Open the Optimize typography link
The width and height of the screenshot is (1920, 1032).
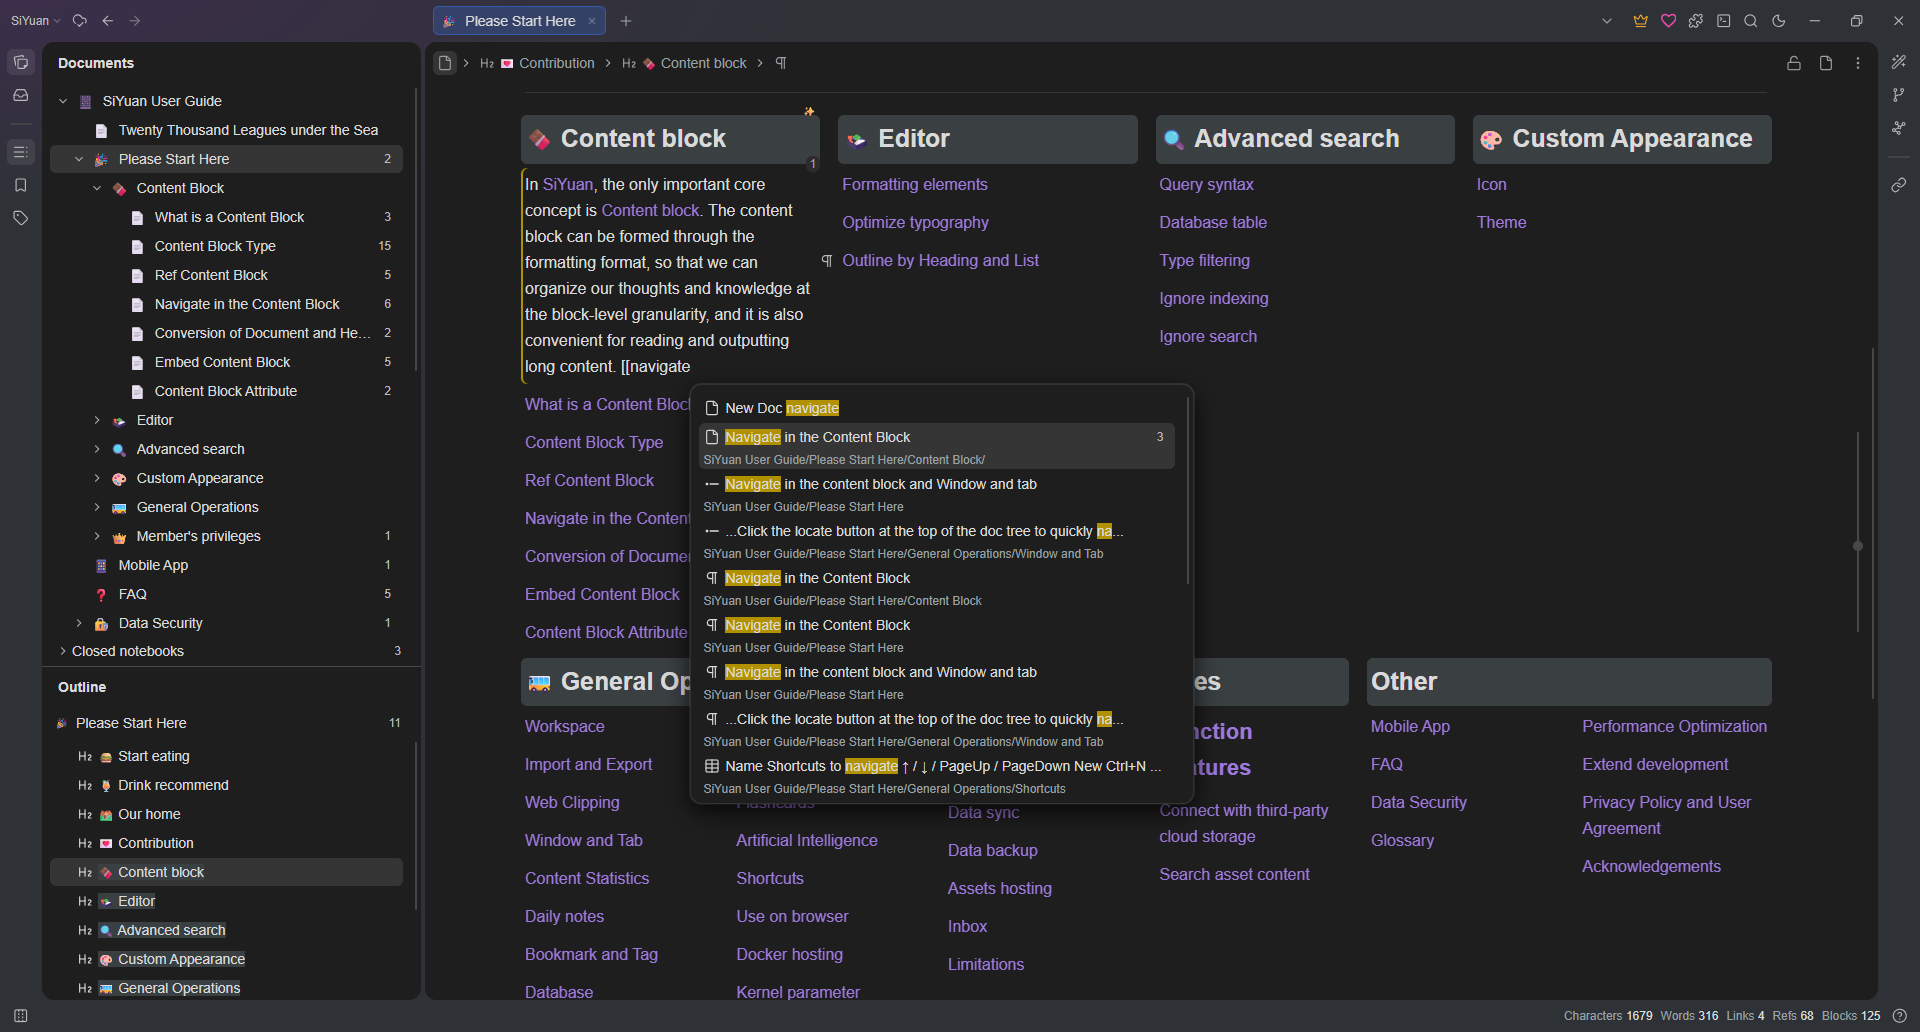pos(915,222)
